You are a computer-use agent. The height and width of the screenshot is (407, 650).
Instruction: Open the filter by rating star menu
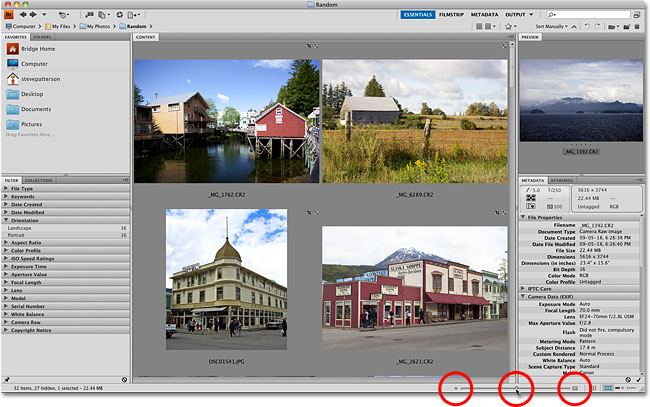(510, 26)
